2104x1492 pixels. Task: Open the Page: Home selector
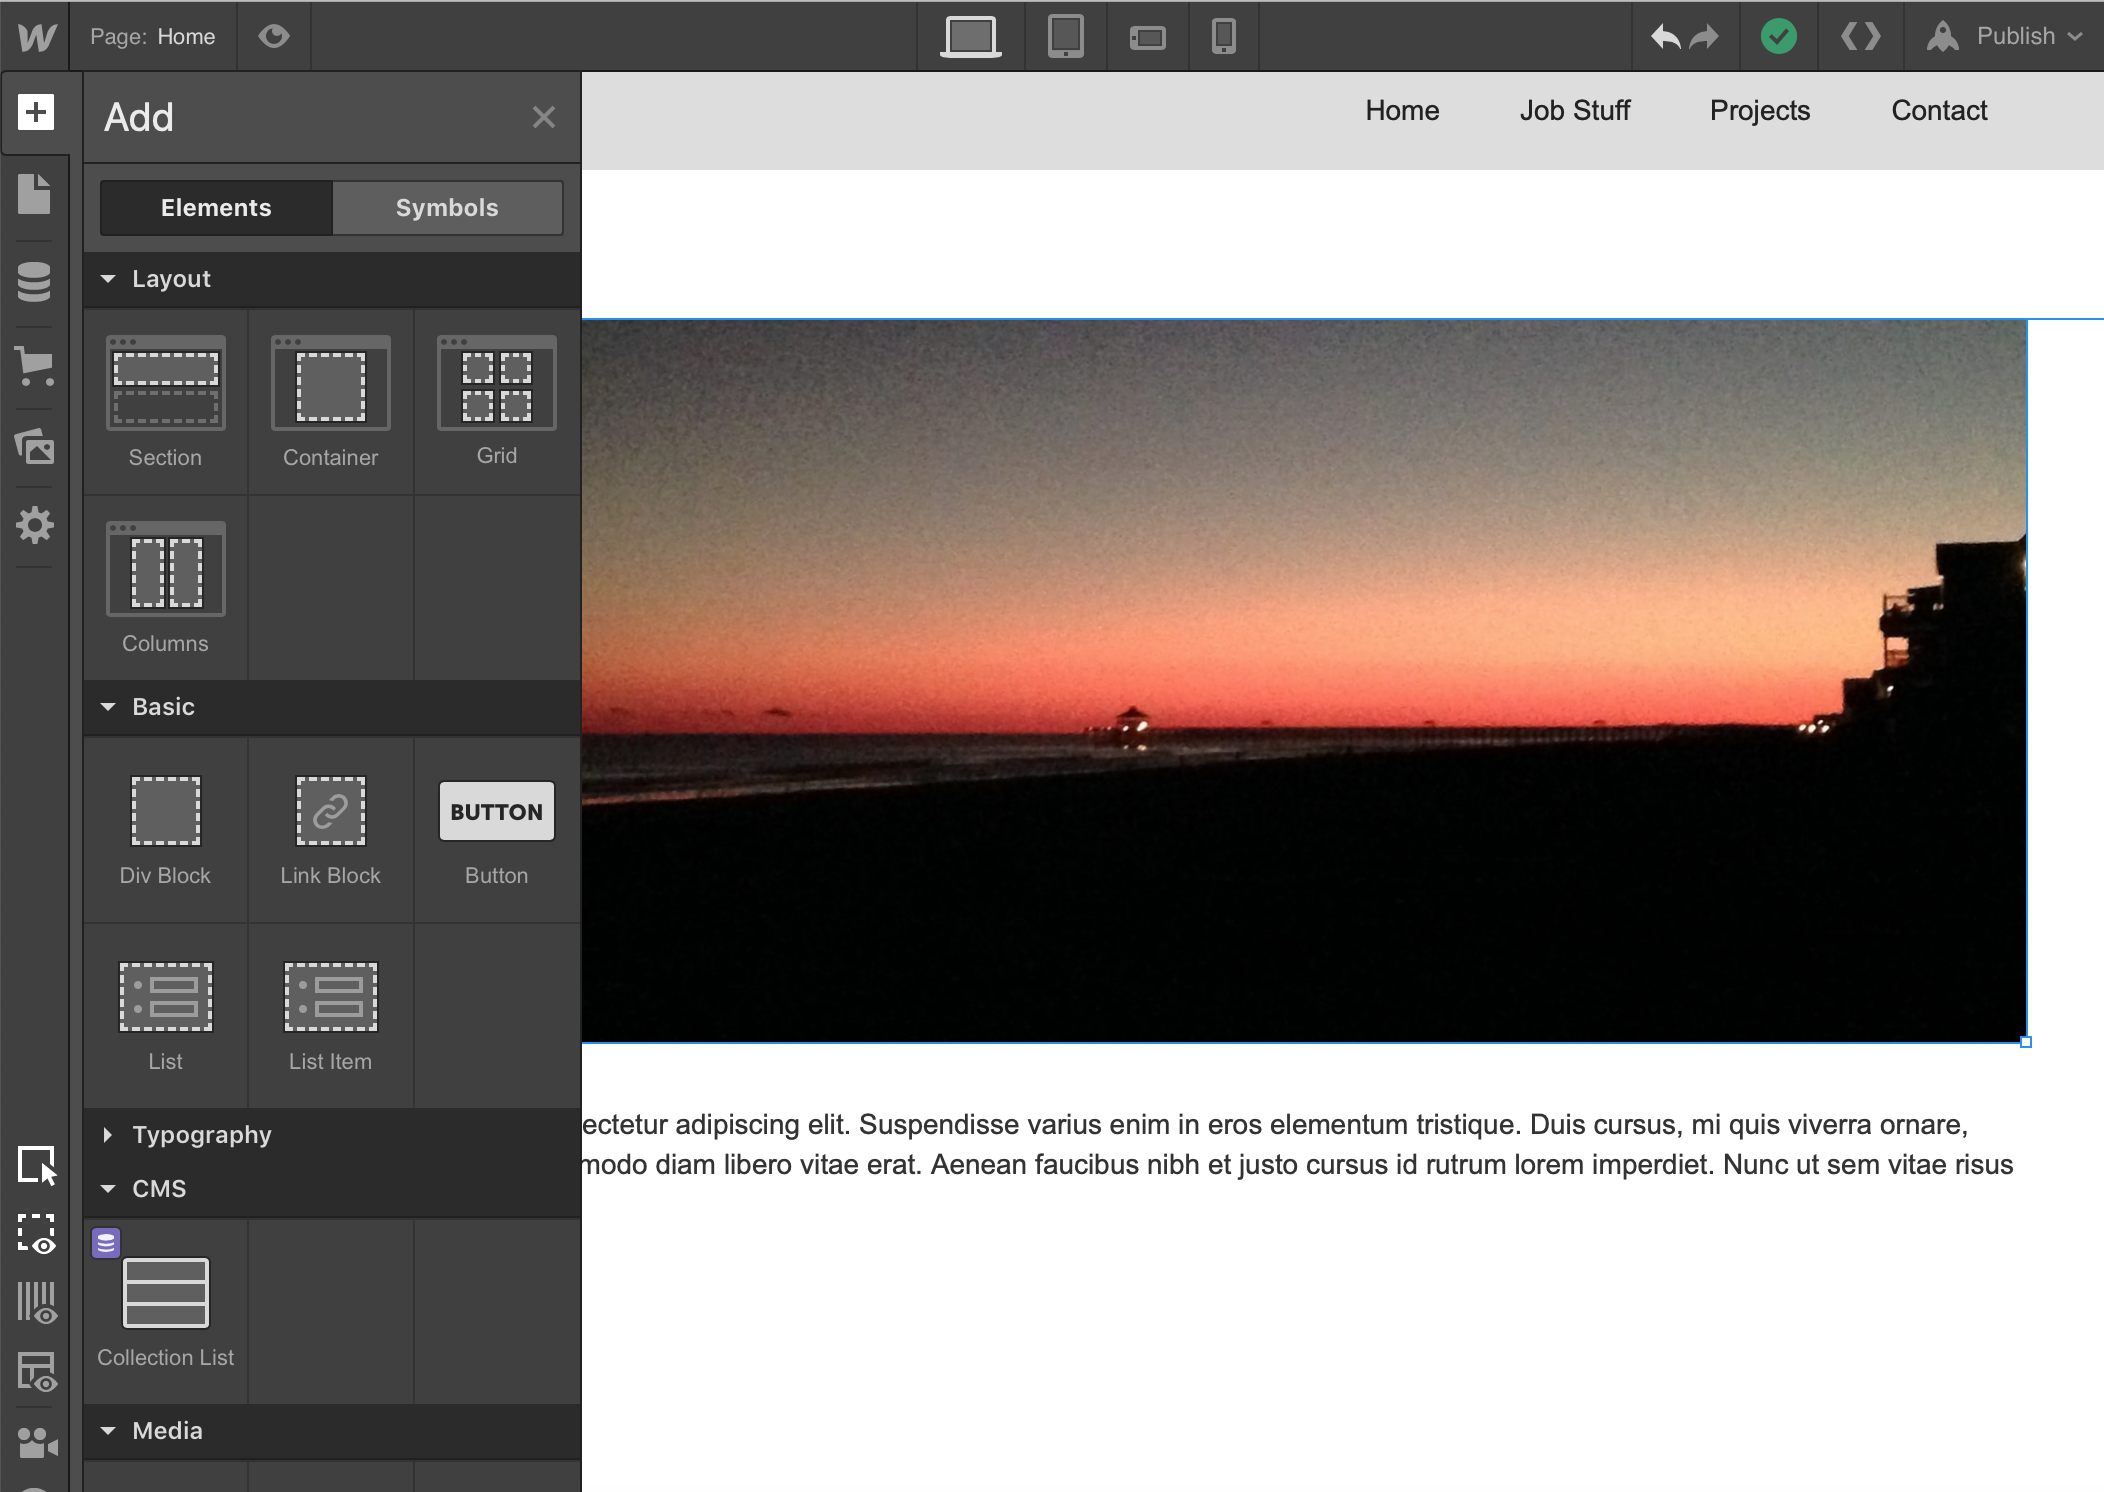pyautogui.click(x=152, y=36)
